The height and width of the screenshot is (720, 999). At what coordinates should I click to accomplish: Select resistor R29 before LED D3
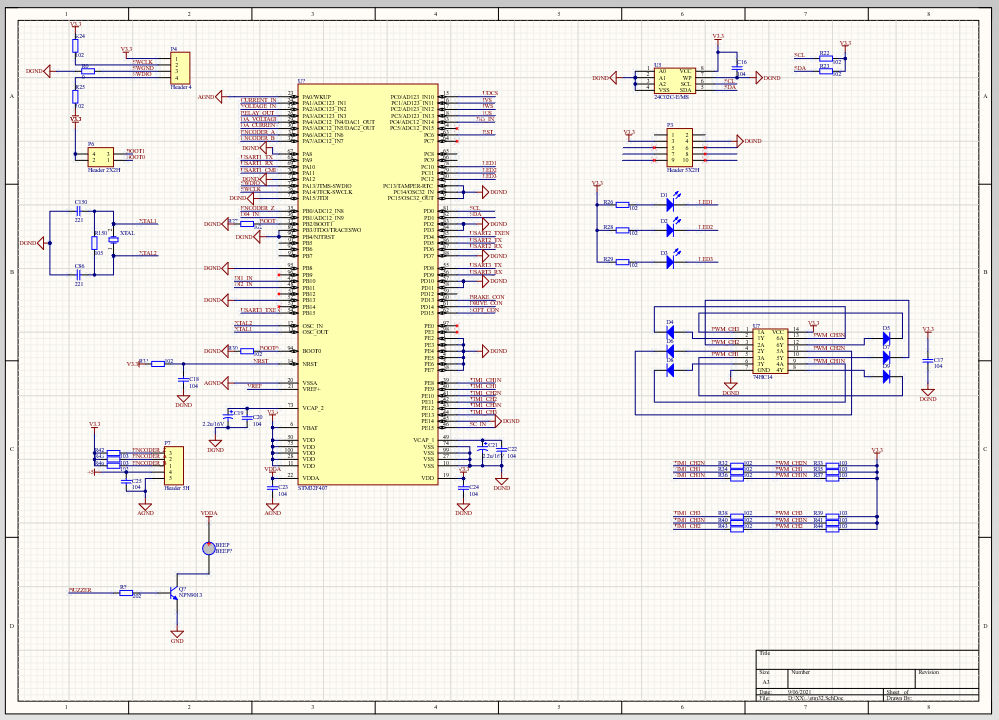pos(622,262)
